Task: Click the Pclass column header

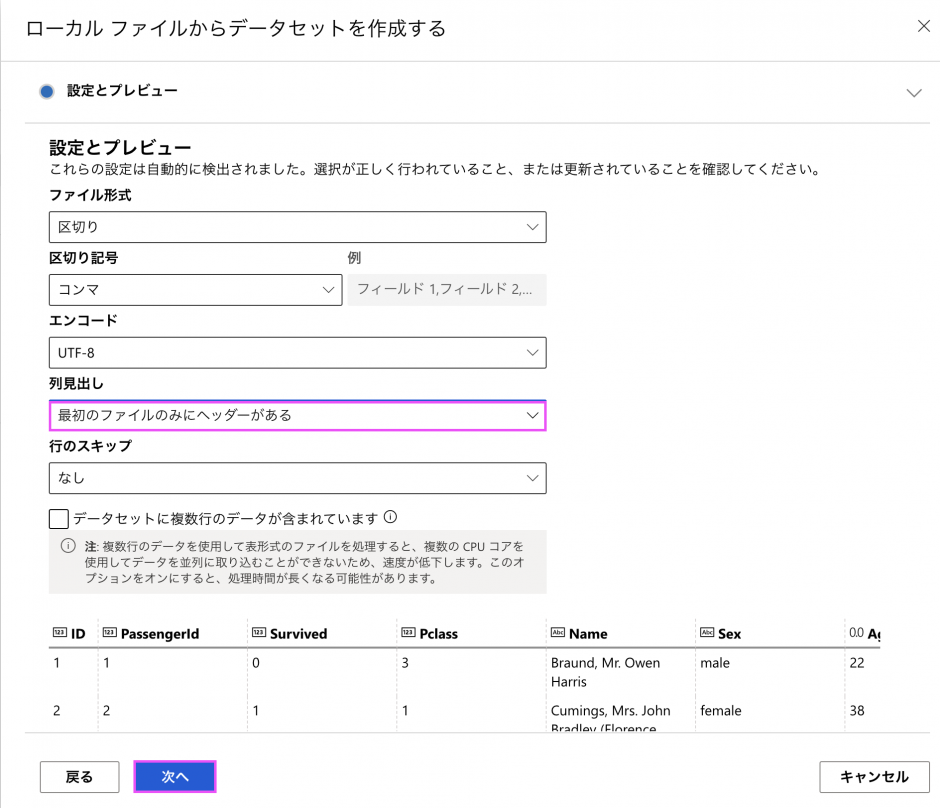Action: [x=438, y=634]
